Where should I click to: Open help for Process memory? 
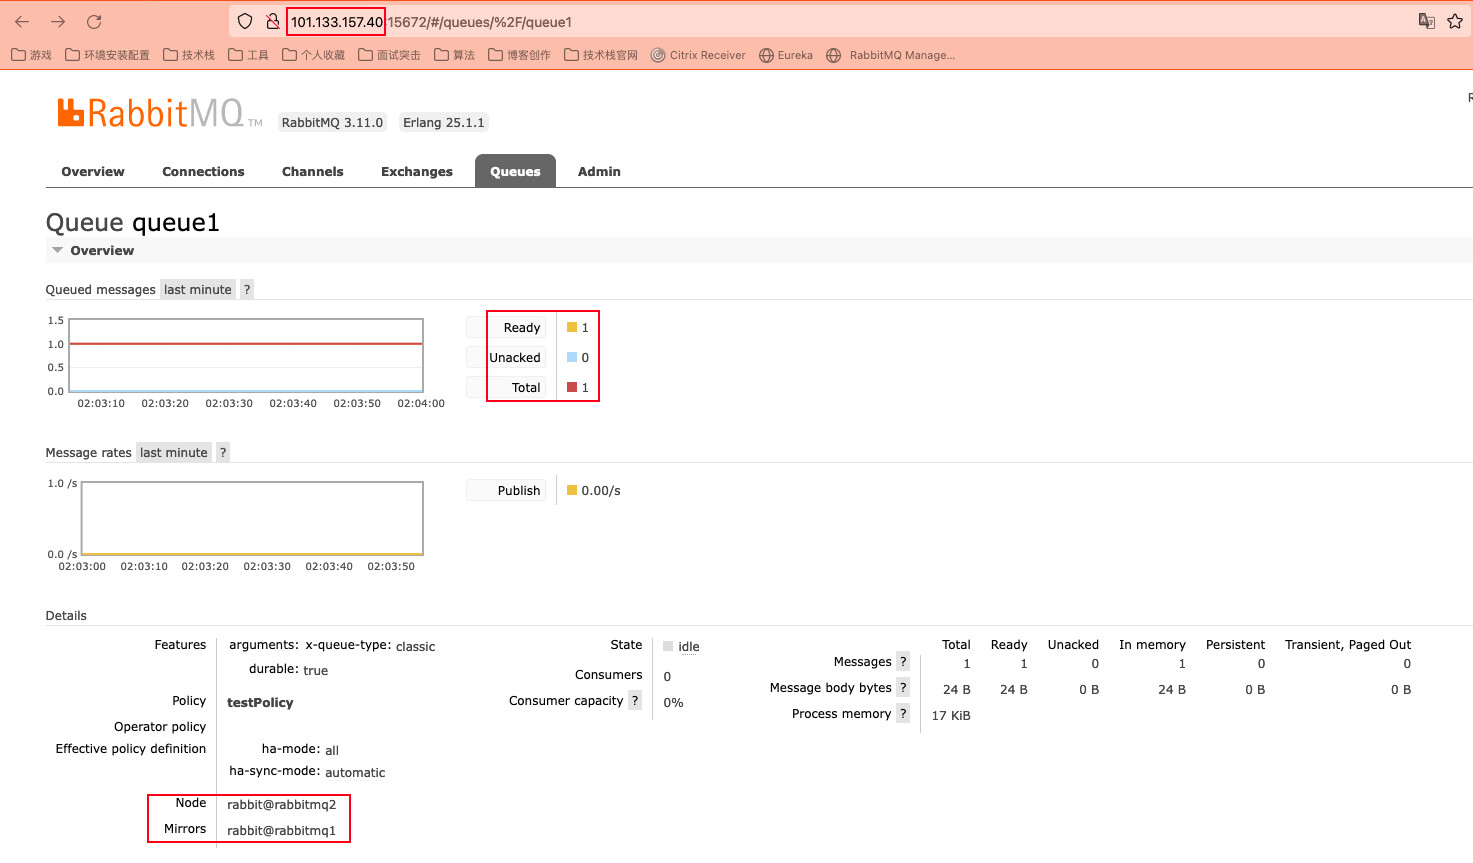(x=903, y=713)
